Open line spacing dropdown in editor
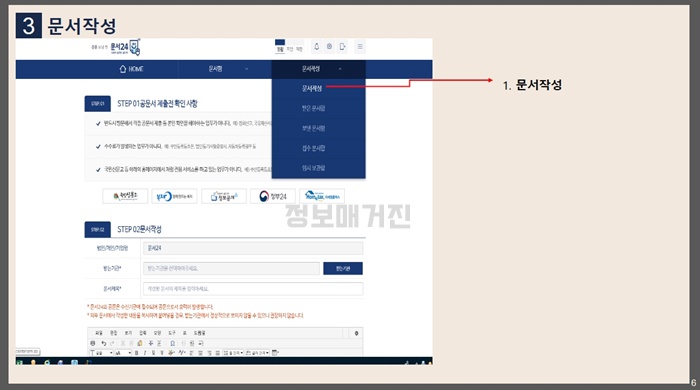The width and height of the screenshot is (700, 390). point(233,353)
